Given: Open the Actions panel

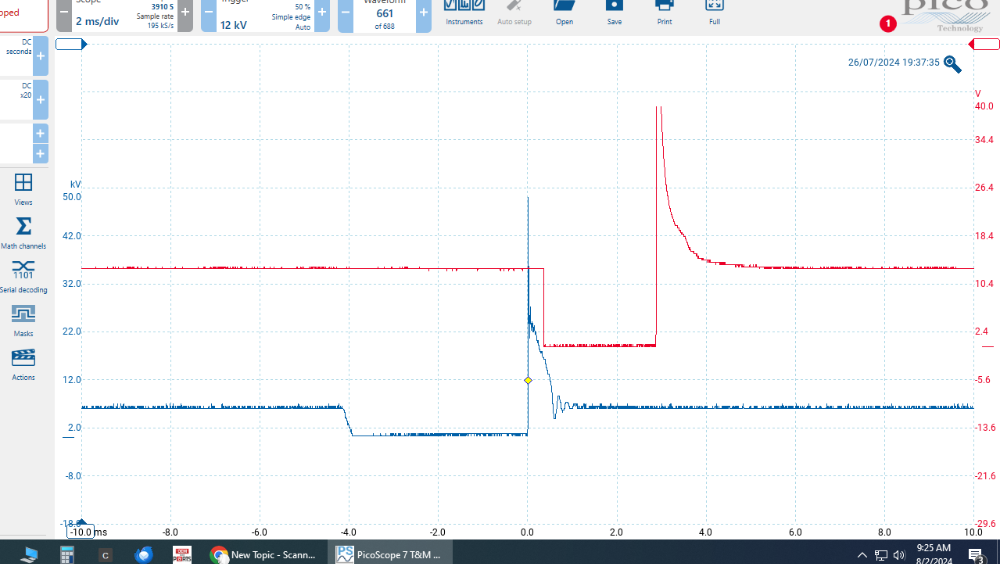Looking at the screenshot, I should 23,363.
